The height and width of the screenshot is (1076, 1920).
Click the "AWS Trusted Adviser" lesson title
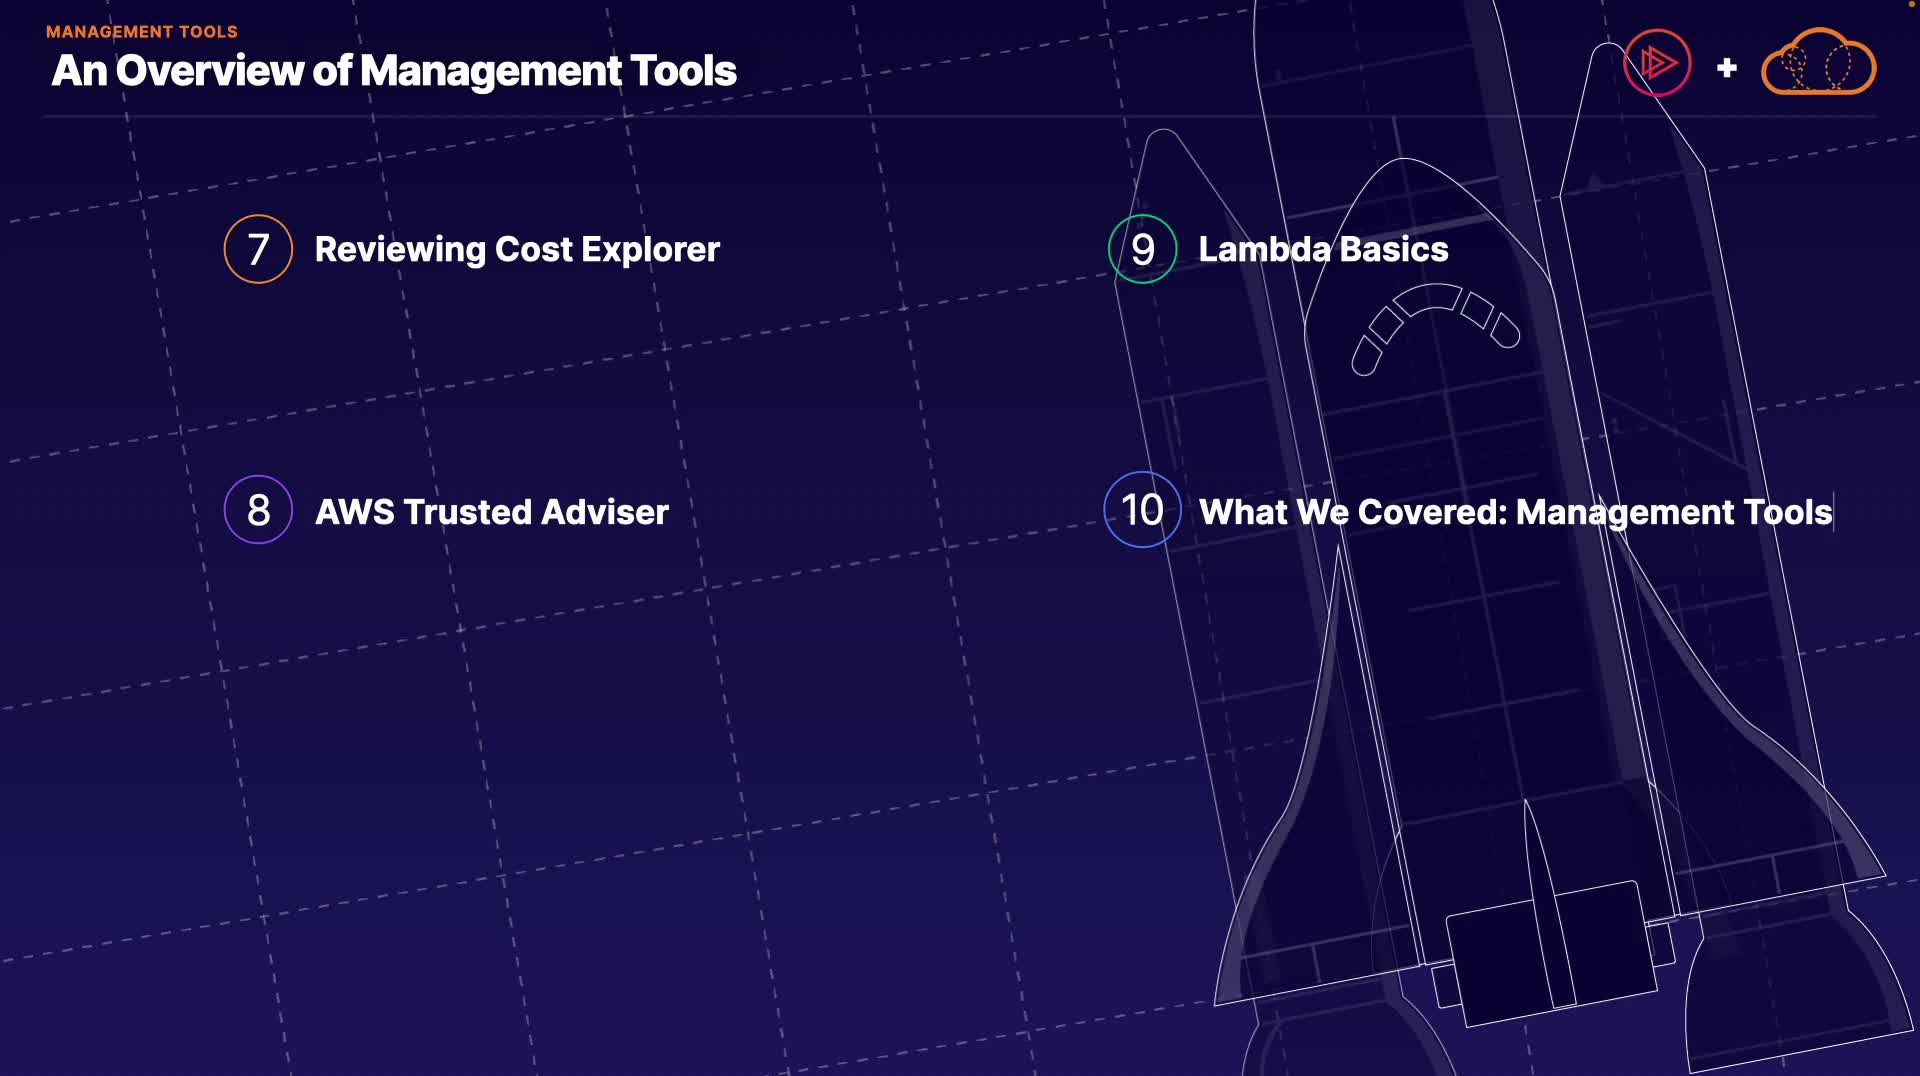pyautogui.click(x=492, y=512)
